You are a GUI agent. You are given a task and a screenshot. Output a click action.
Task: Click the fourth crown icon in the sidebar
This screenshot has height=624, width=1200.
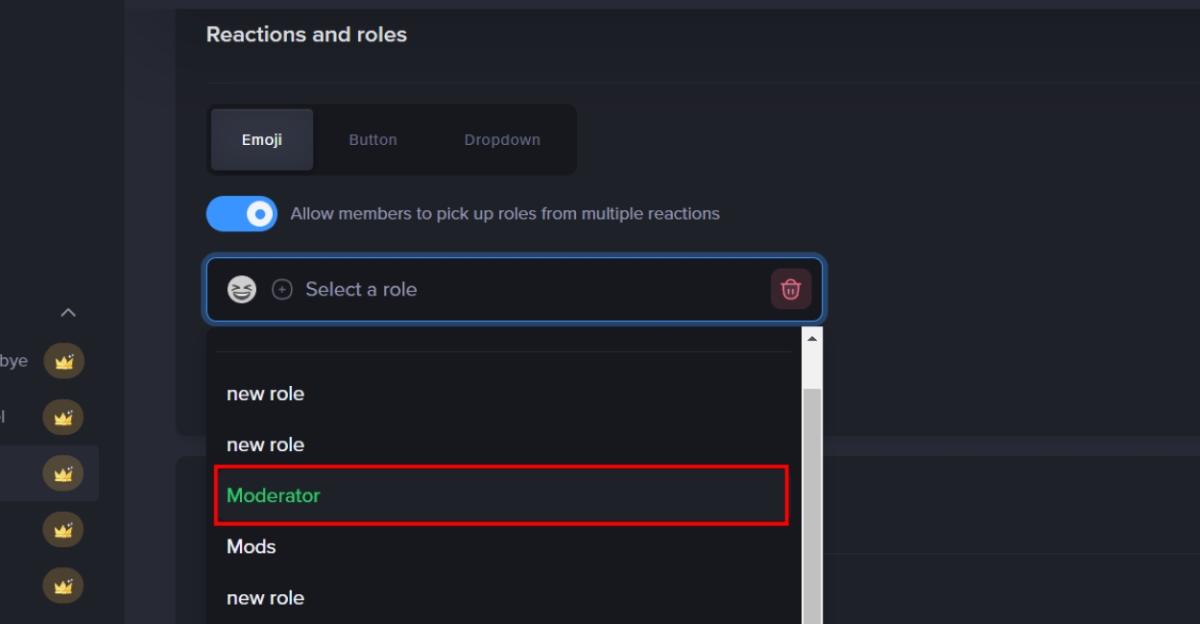click(63, 530)
